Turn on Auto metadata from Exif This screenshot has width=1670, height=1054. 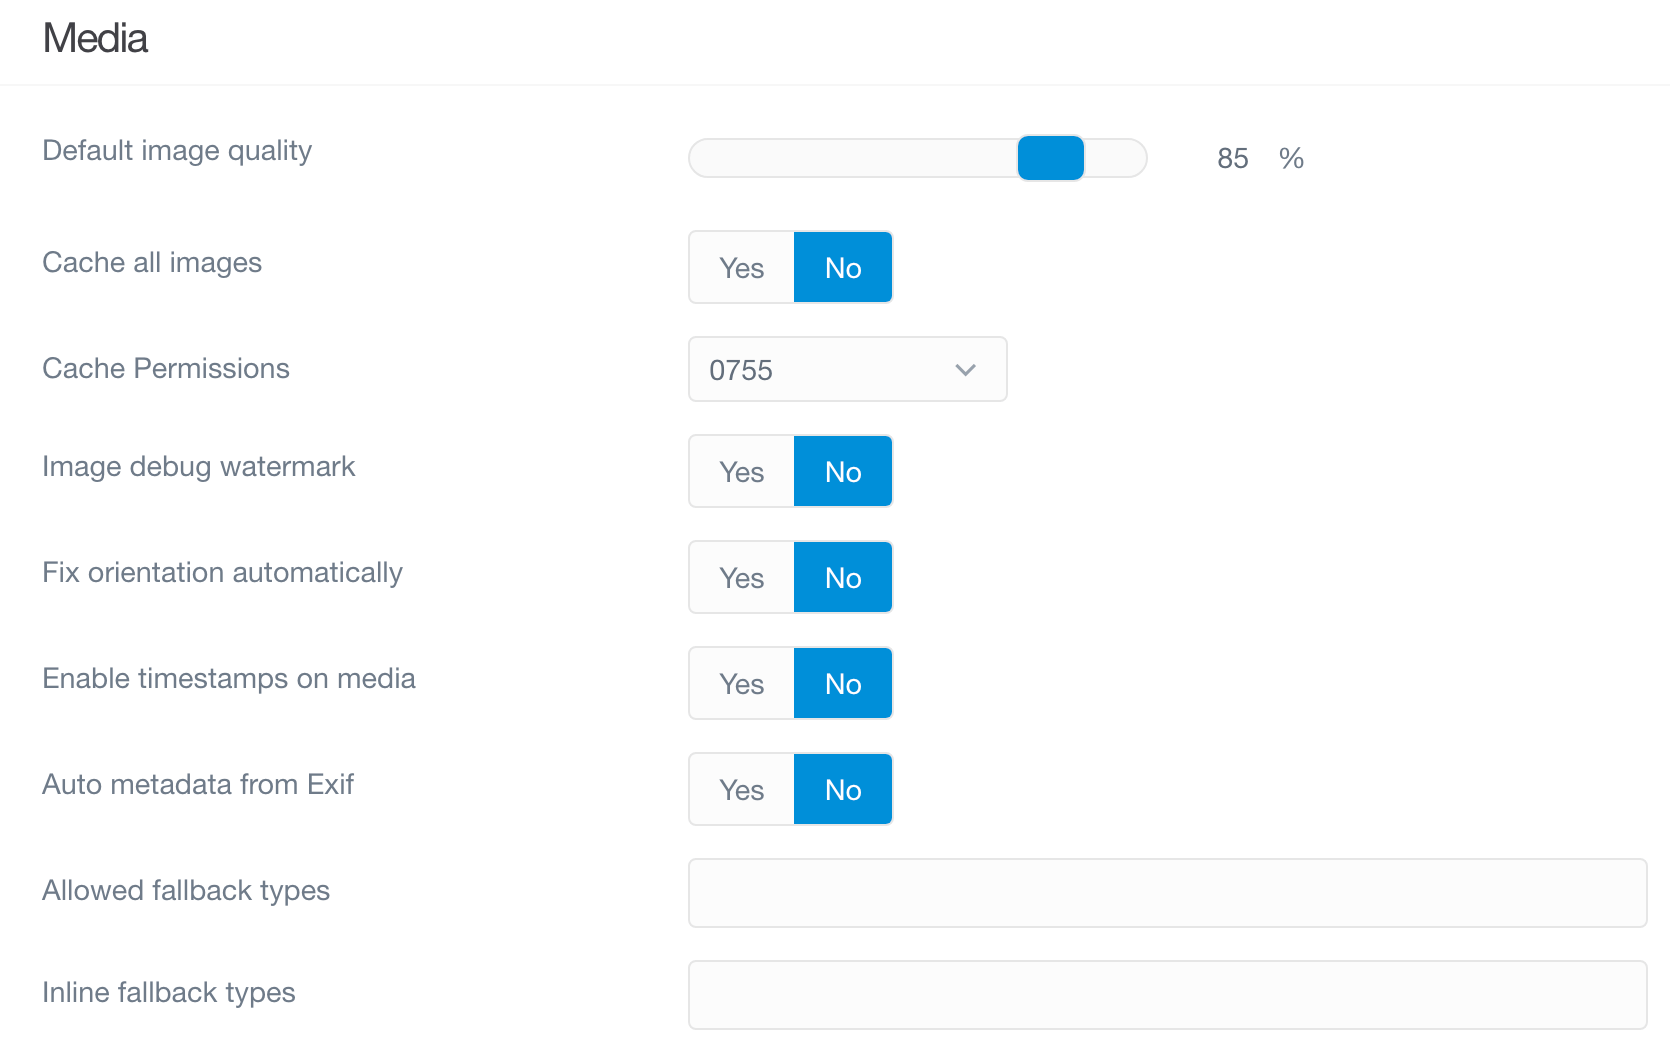[x=740, y=789]
